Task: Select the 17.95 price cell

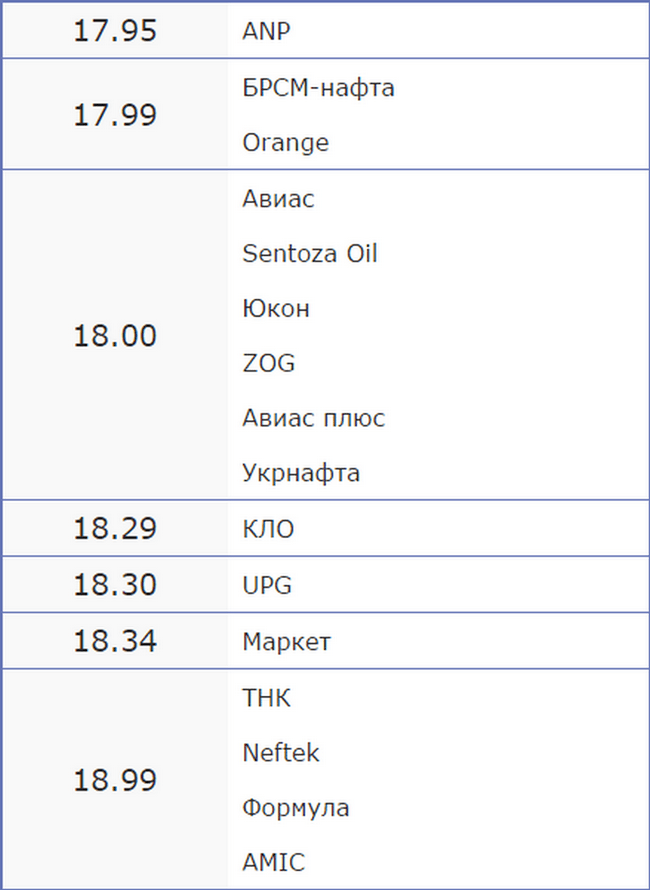Action: click(x=115, y=31)
